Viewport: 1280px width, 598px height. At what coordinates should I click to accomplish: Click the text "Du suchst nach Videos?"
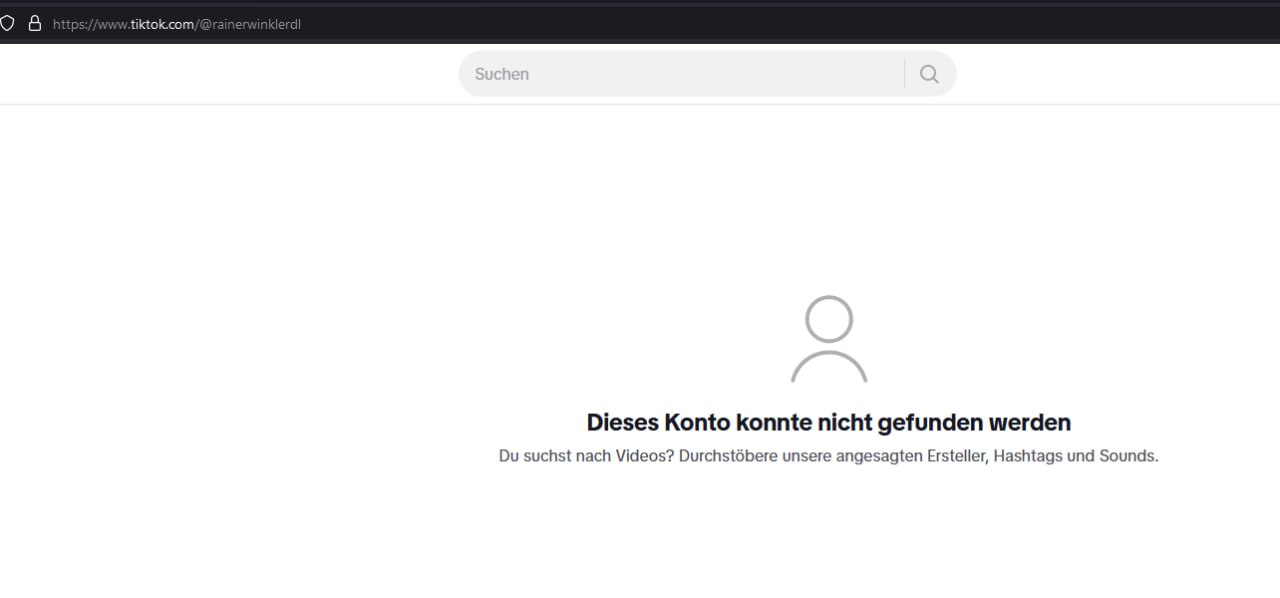pyautogui.click(x=587, y=456)
